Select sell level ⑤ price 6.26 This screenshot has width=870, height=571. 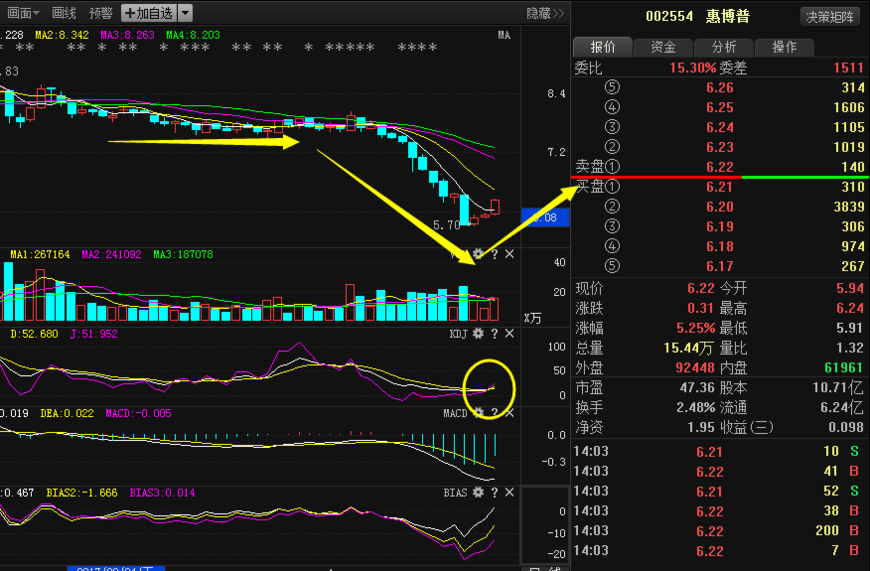pyautogui.click(x=720, y=88)
